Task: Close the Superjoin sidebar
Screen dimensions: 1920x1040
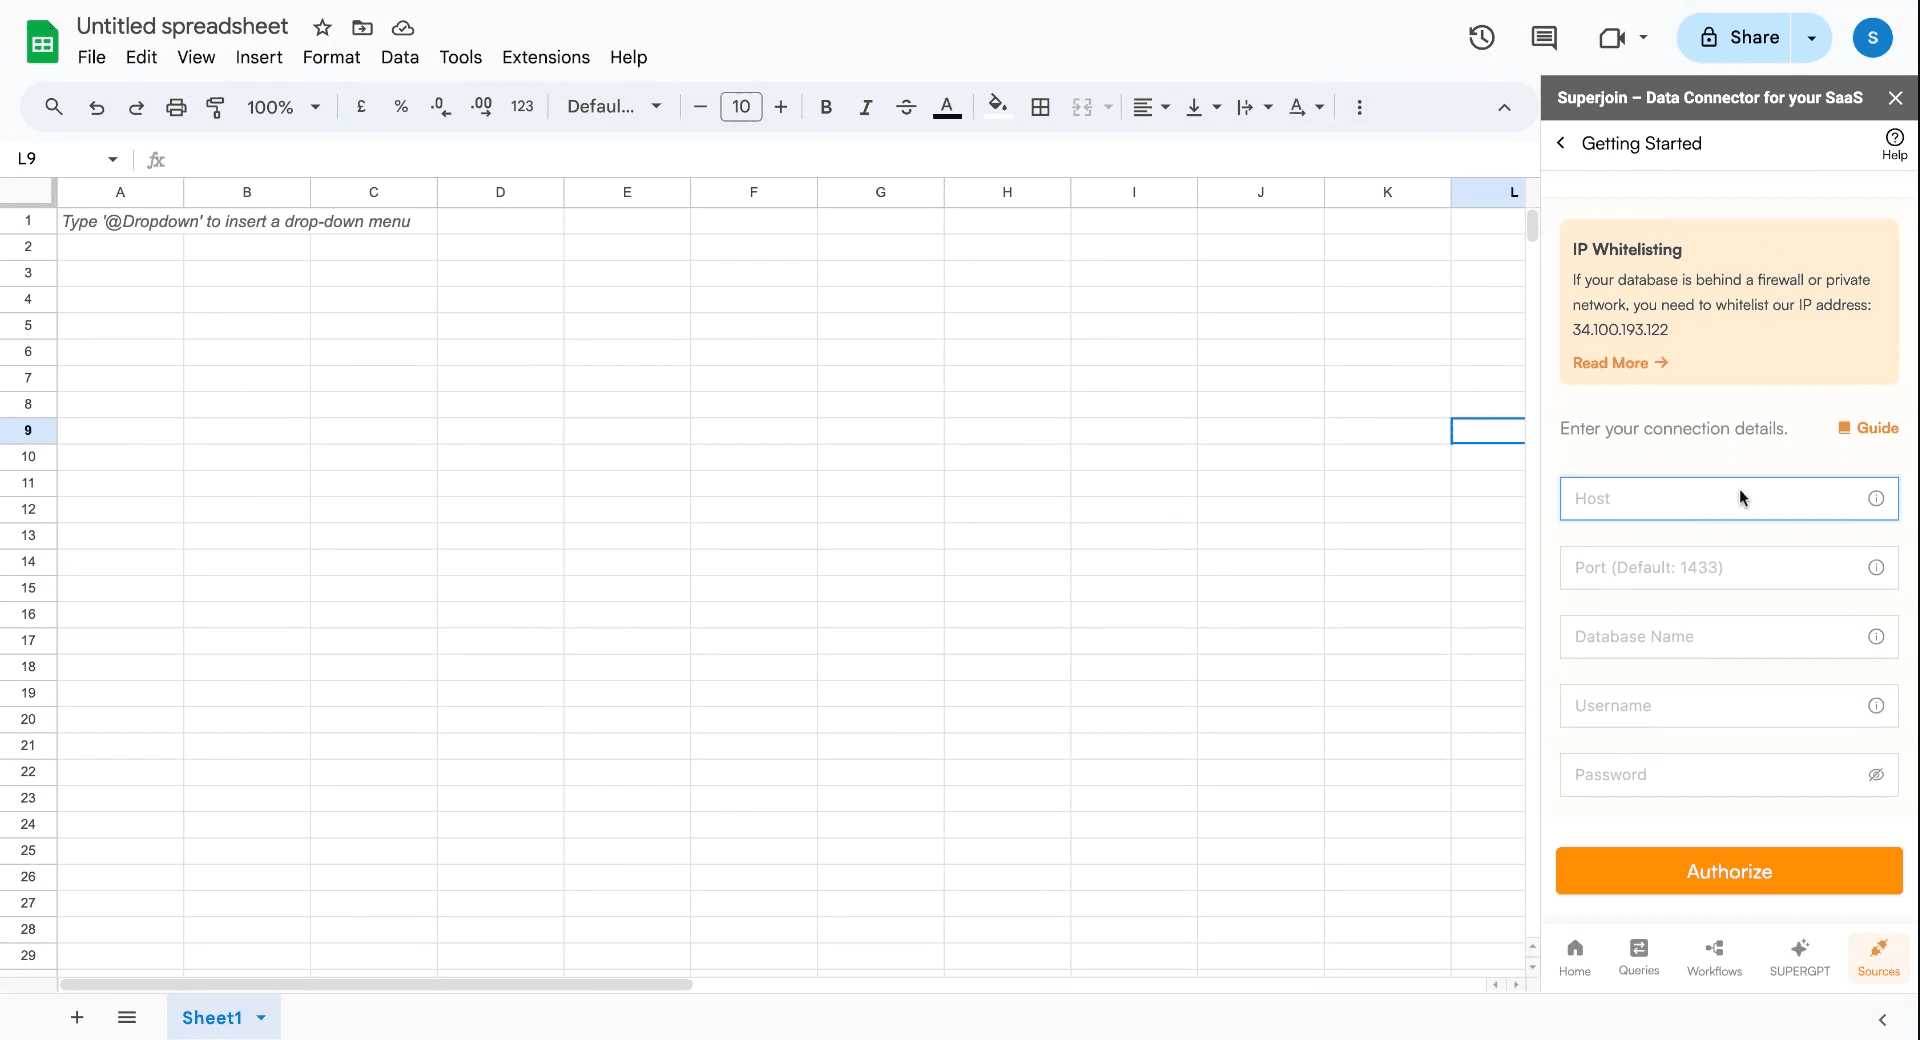Action: (1895, 98)
